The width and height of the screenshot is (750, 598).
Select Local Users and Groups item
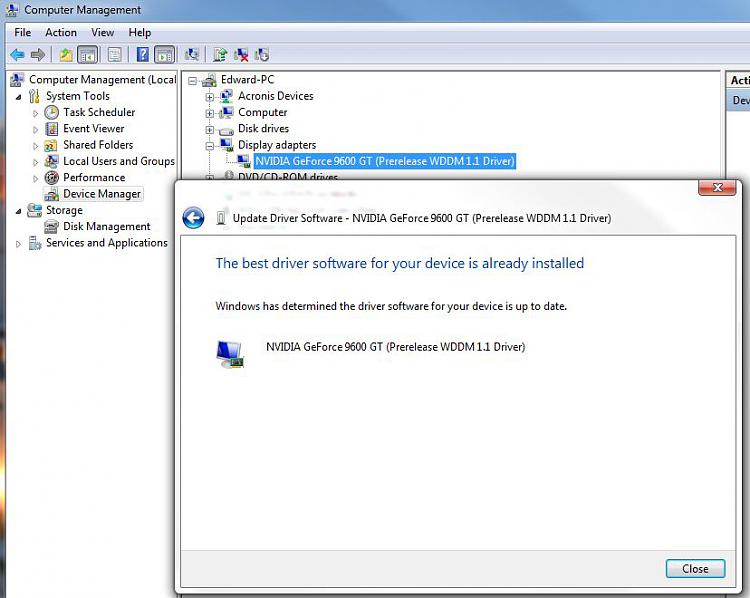(x=119, y=161)
